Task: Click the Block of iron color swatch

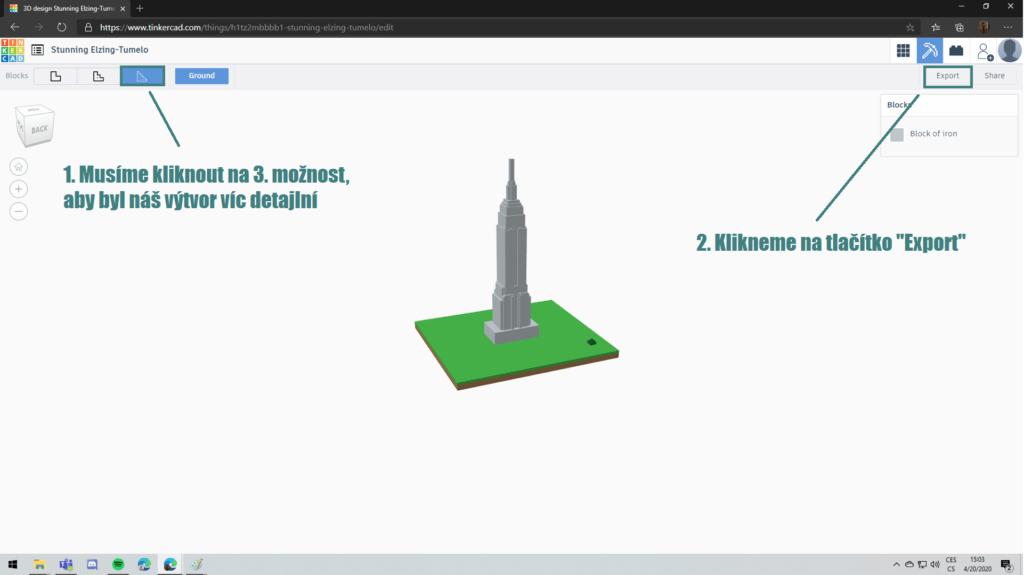Action: (897, 134)
